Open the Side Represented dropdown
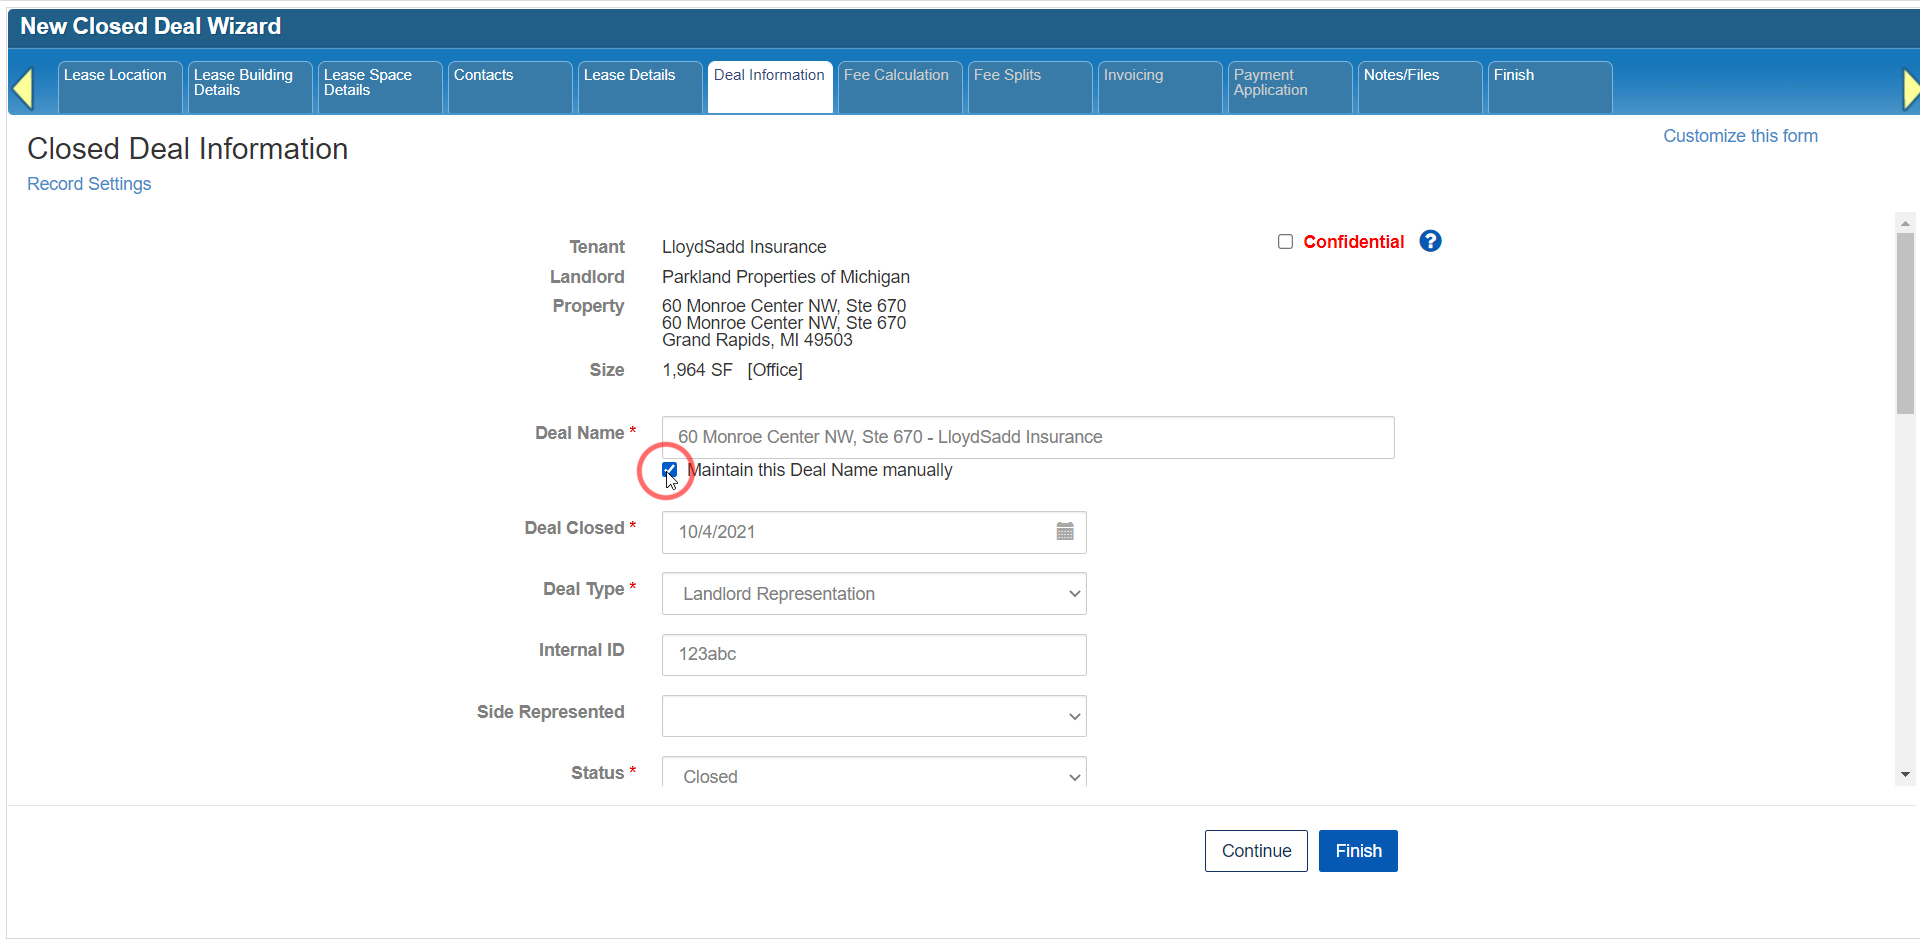This screenshot has height=942, width=1920. [873, 716]
